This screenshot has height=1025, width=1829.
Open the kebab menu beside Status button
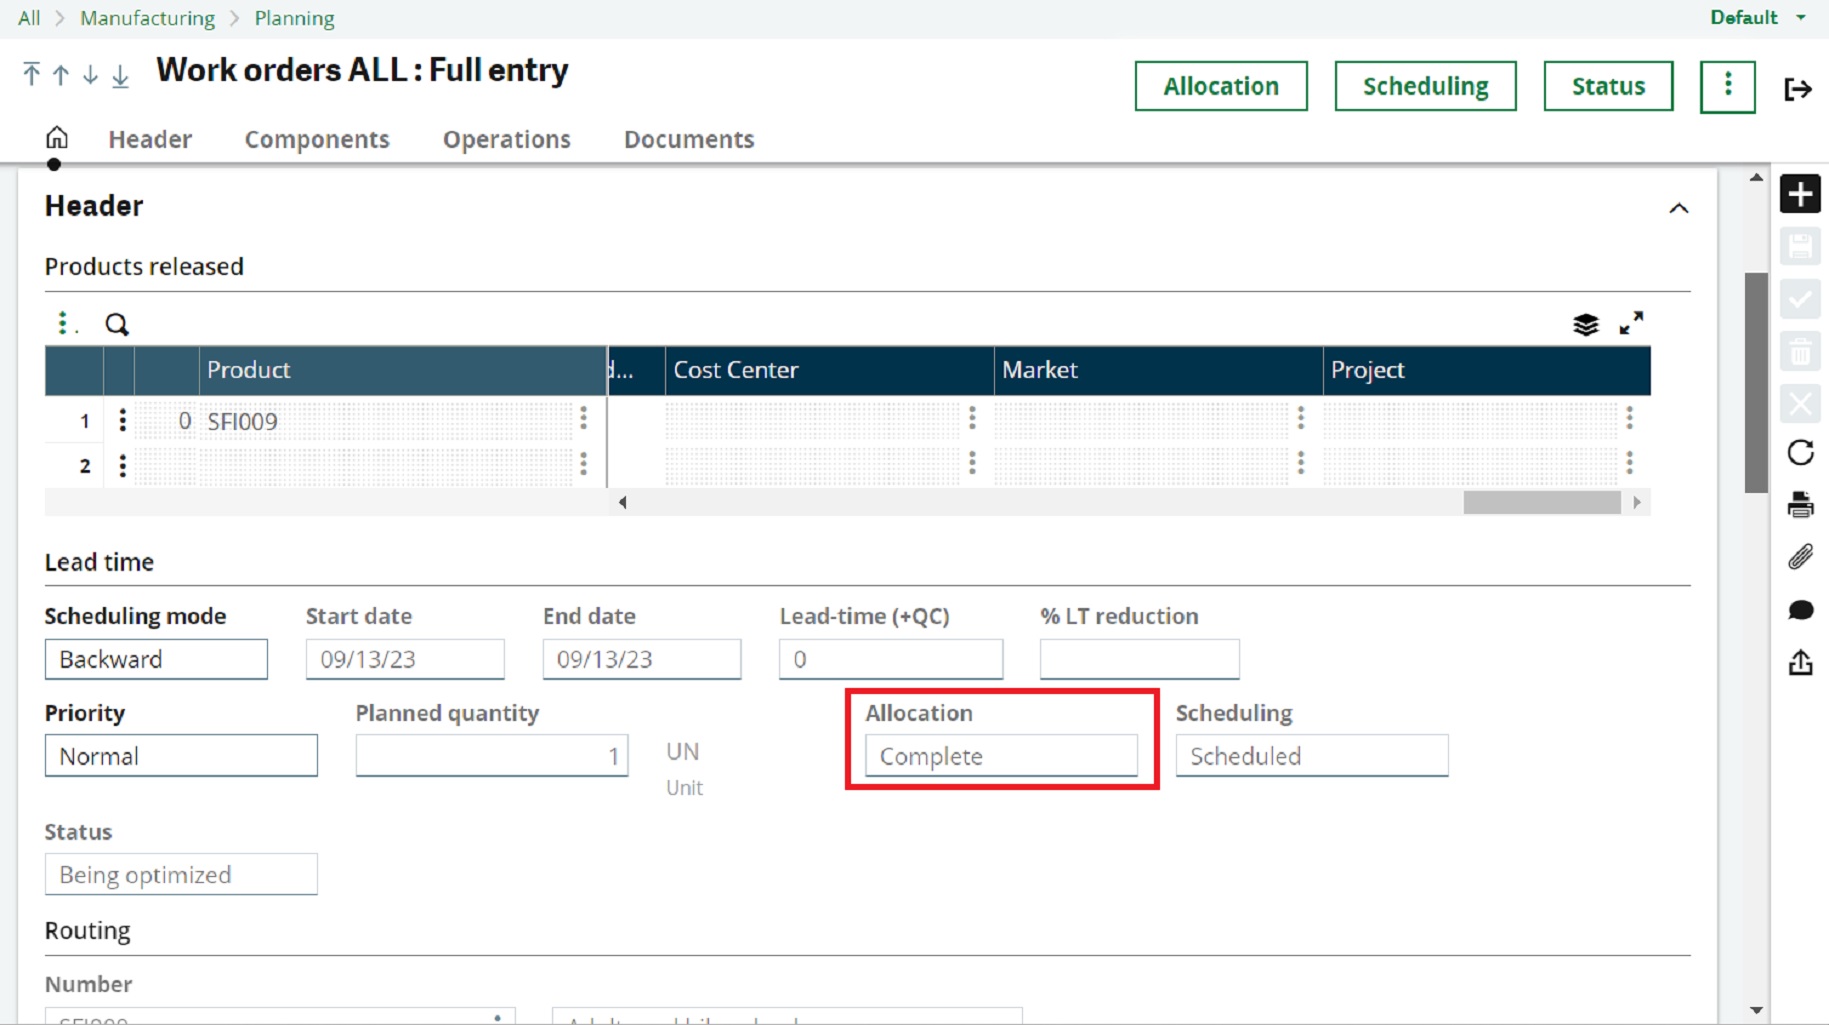click(x=1728, y=86)
